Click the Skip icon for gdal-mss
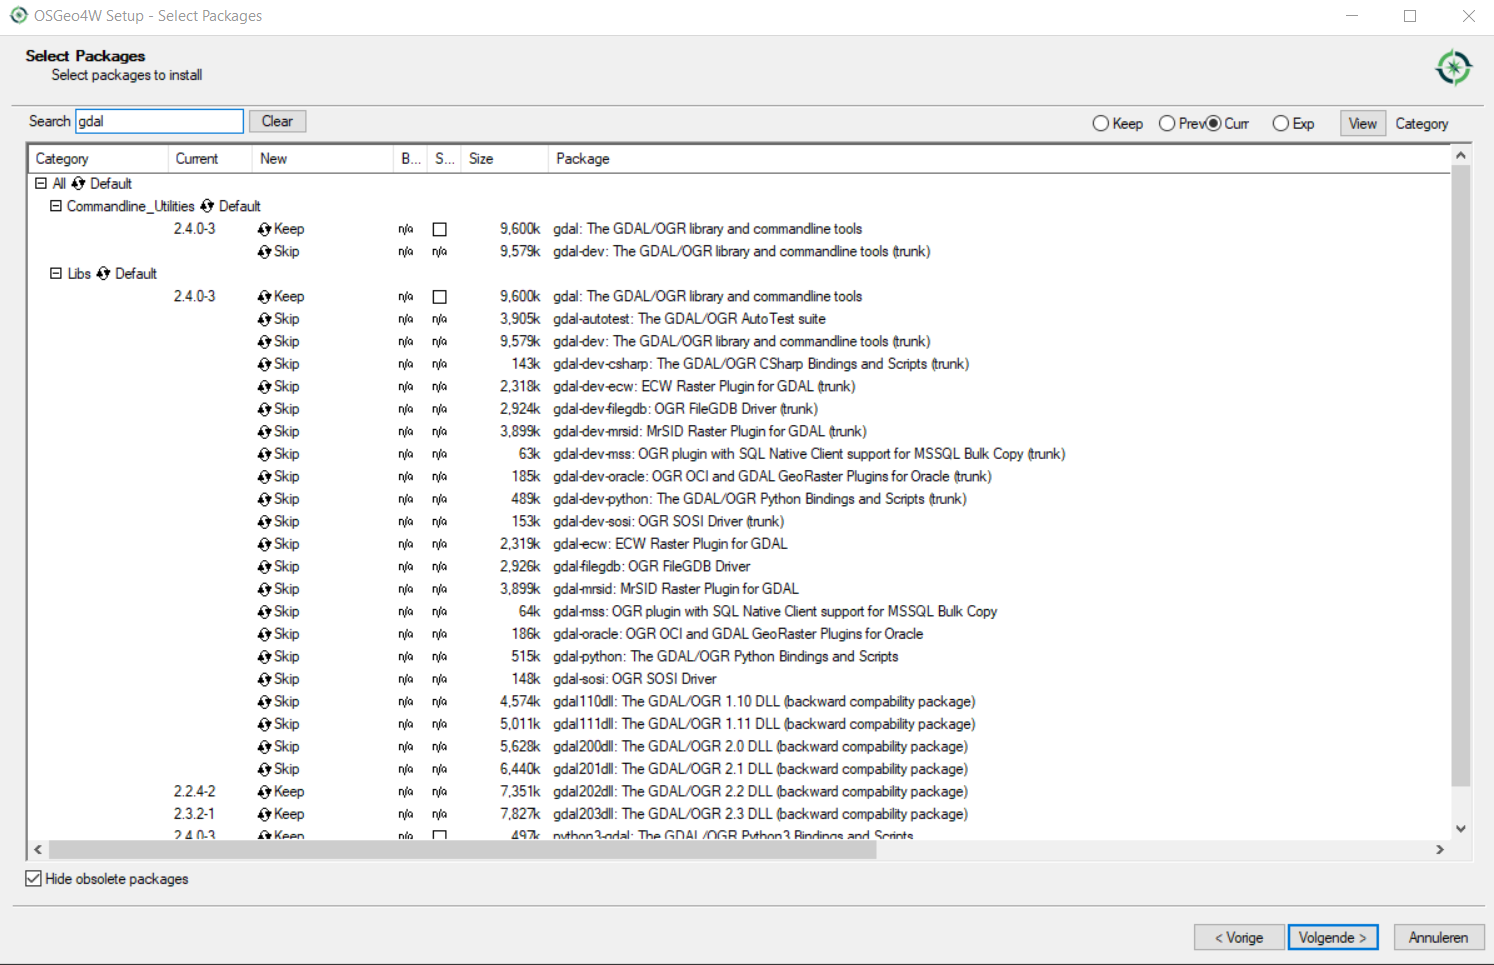This screenshot has height=965, width=1494. point(264,612)
